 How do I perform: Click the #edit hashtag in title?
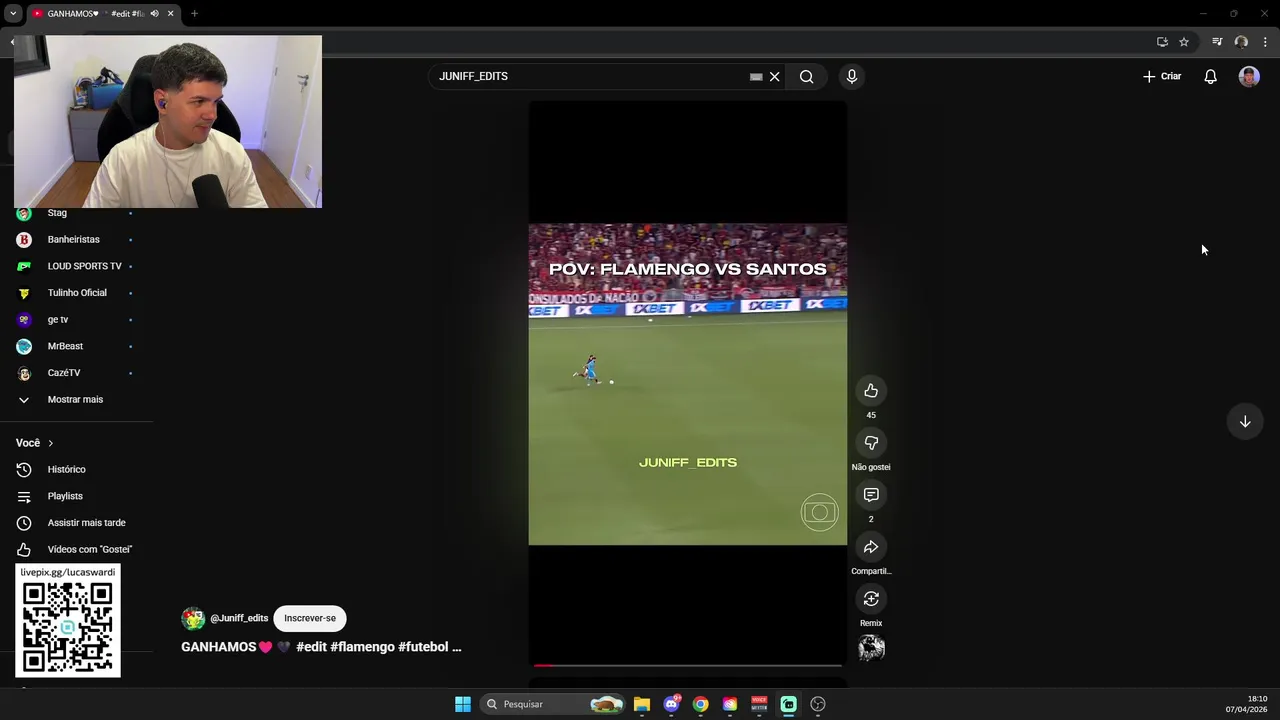[x=311, y=647]
